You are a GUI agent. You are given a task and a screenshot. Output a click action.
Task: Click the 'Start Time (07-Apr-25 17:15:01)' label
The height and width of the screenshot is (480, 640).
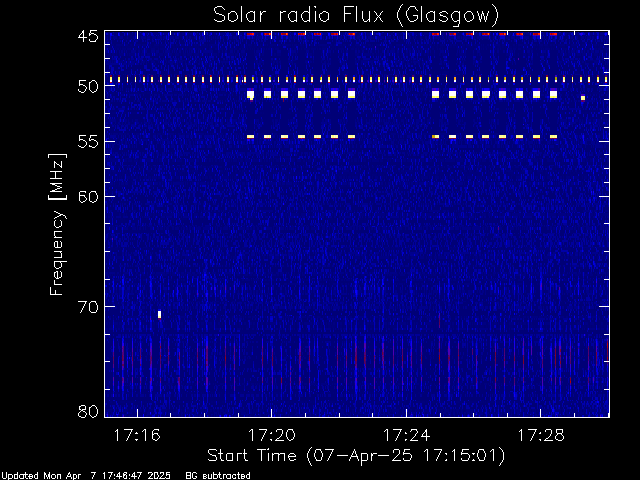coord(356,455)
